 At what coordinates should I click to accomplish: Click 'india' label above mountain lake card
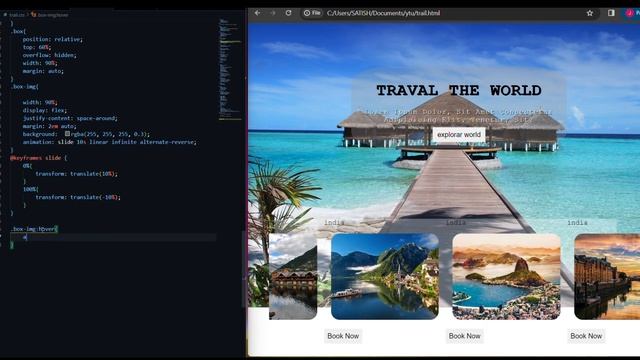click(334, 222)
